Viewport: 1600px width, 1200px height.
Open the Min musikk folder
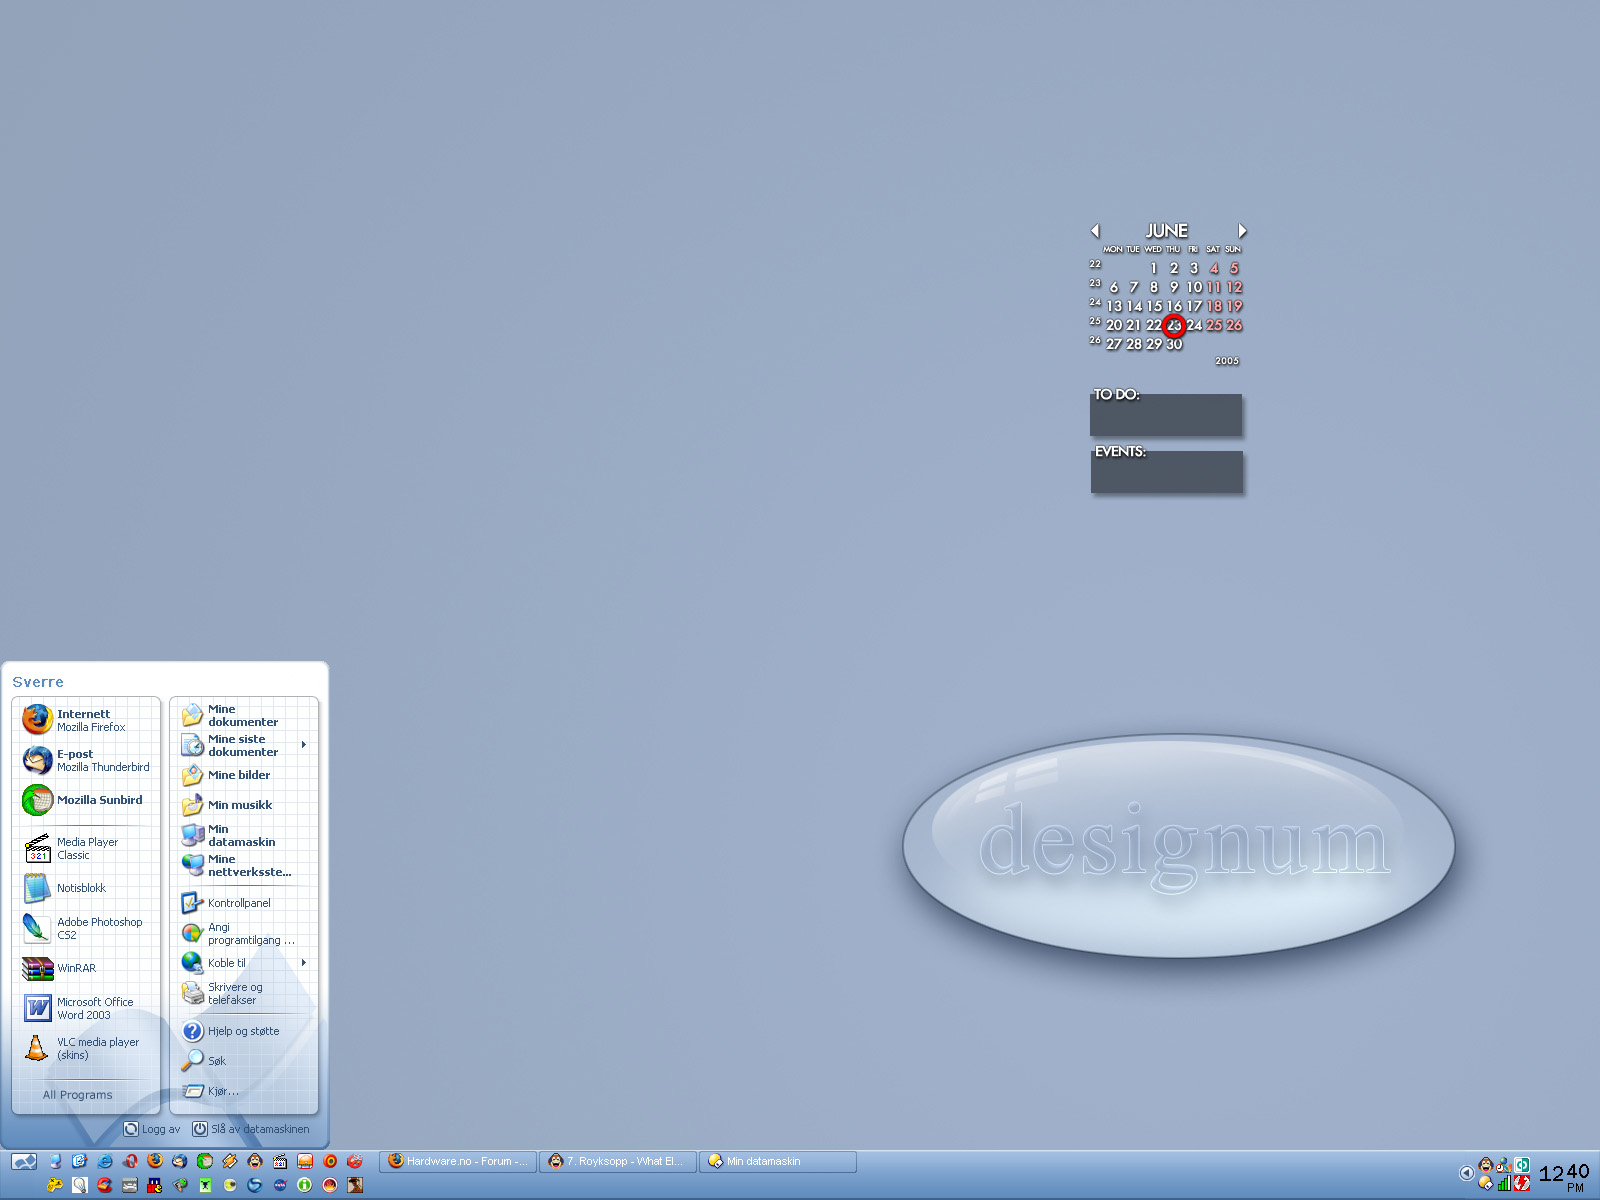(244, 805)
